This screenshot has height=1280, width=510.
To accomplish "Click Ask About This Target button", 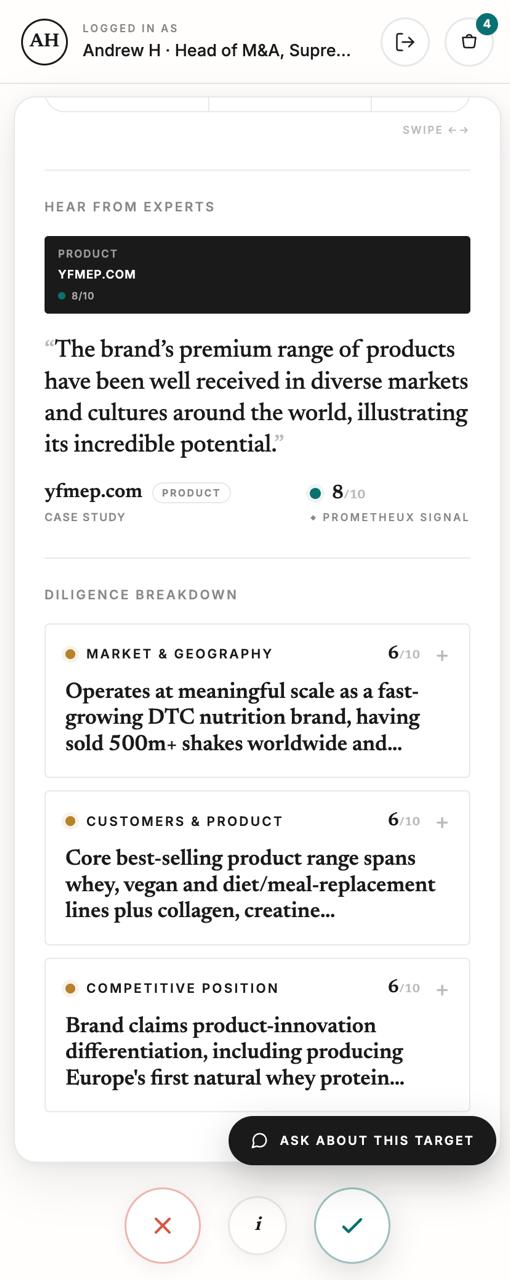I will point(362,1140).
